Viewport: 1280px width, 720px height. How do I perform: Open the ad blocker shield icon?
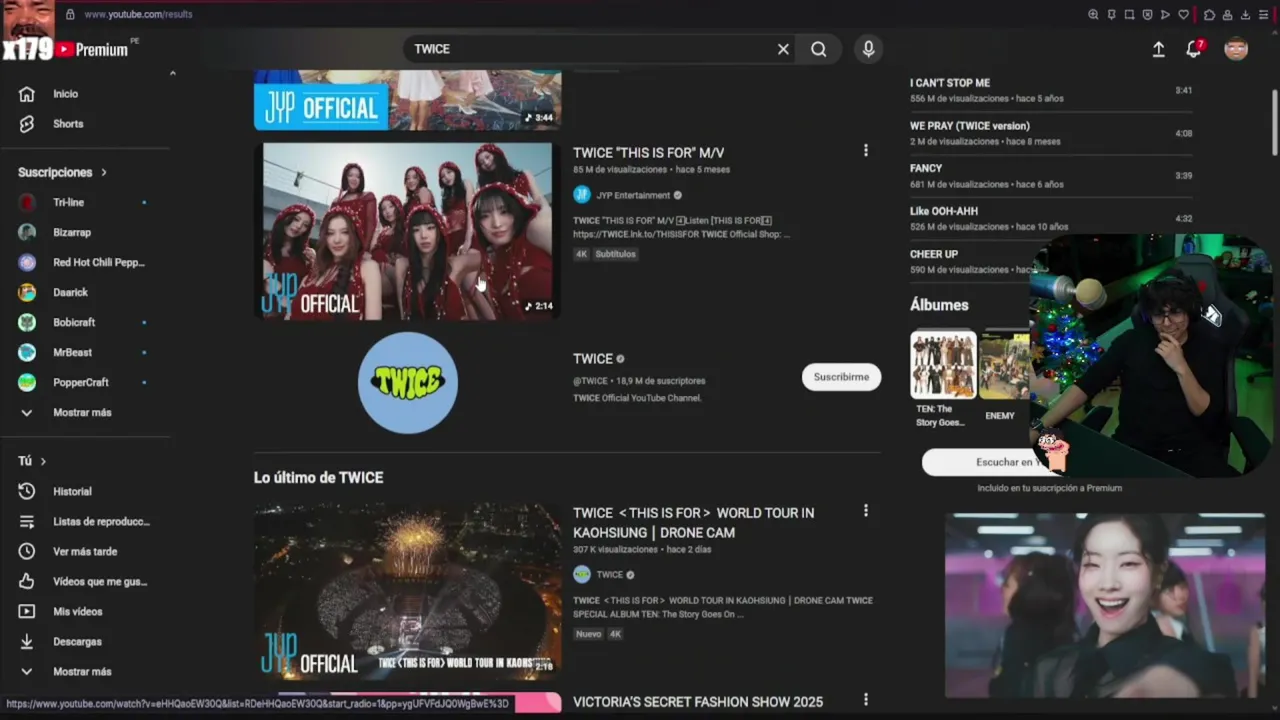pyautogui.click(x=1147, y=15)
